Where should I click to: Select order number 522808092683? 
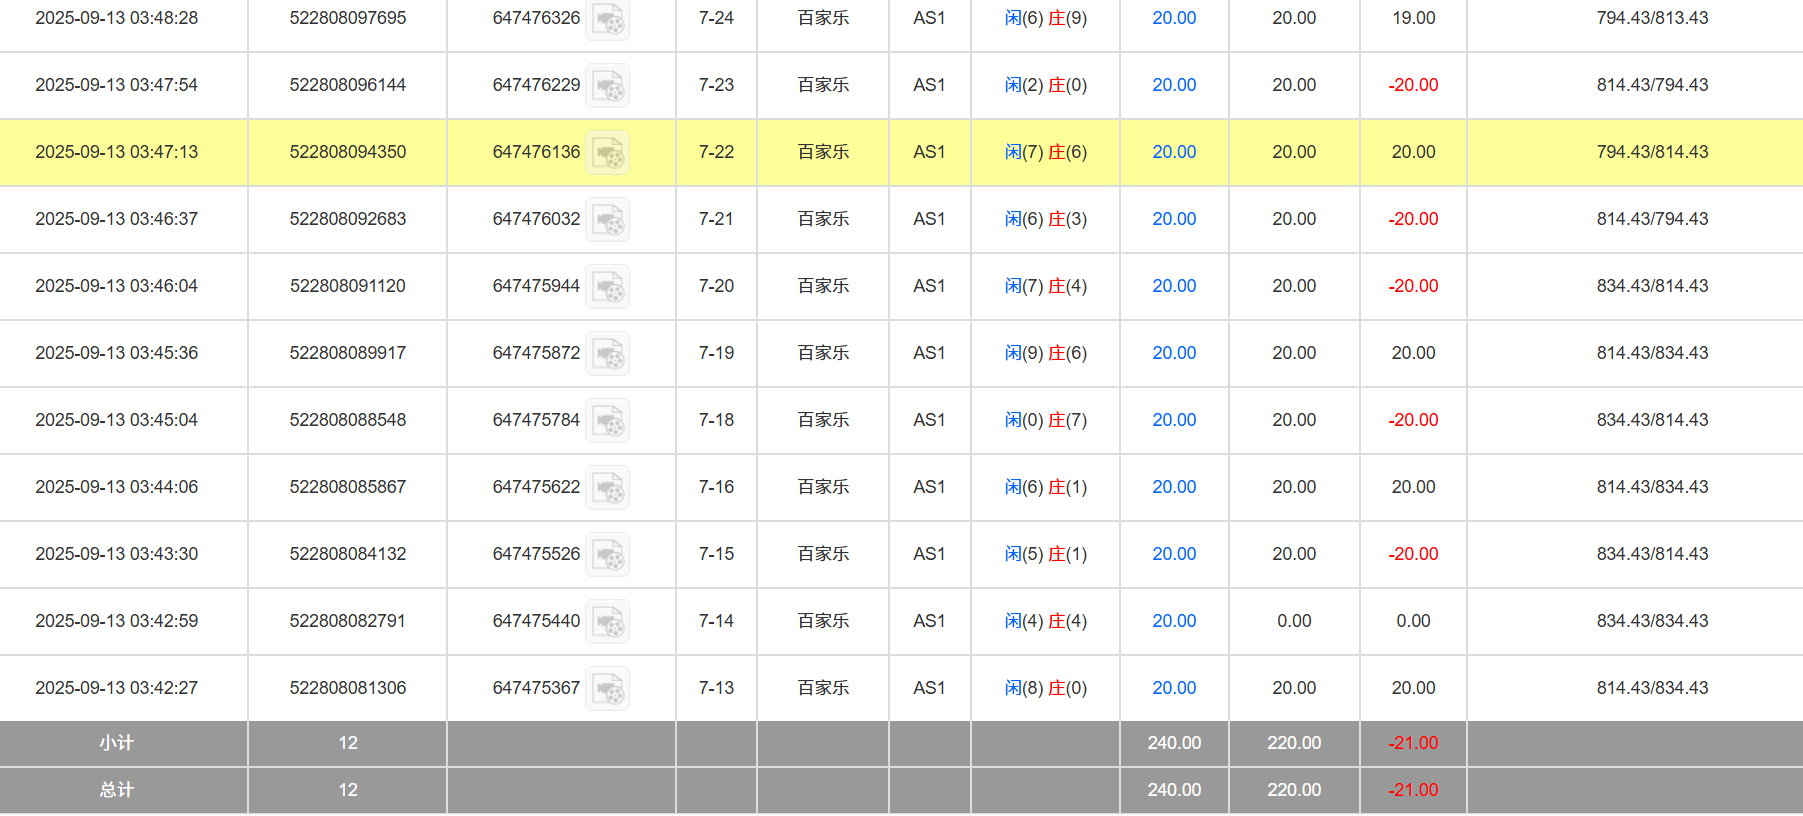[348, 219]
